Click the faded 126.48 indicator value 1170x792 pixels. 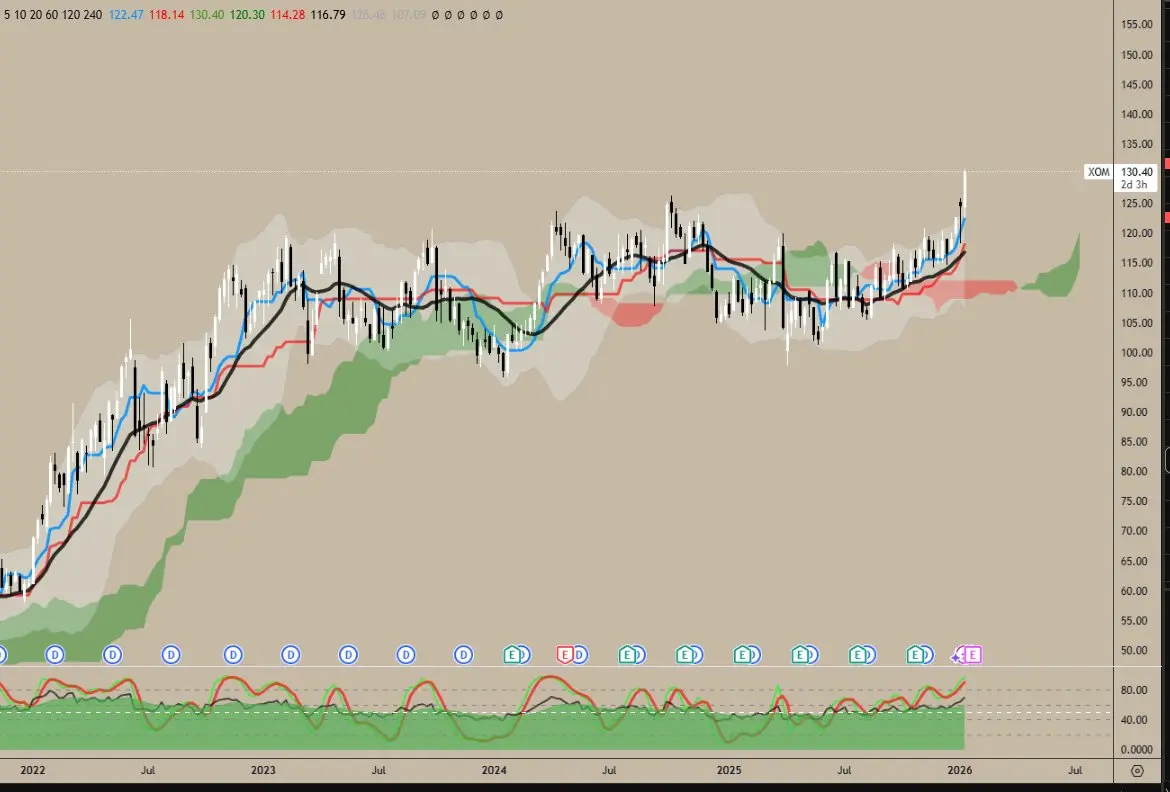tap(368, 15)
